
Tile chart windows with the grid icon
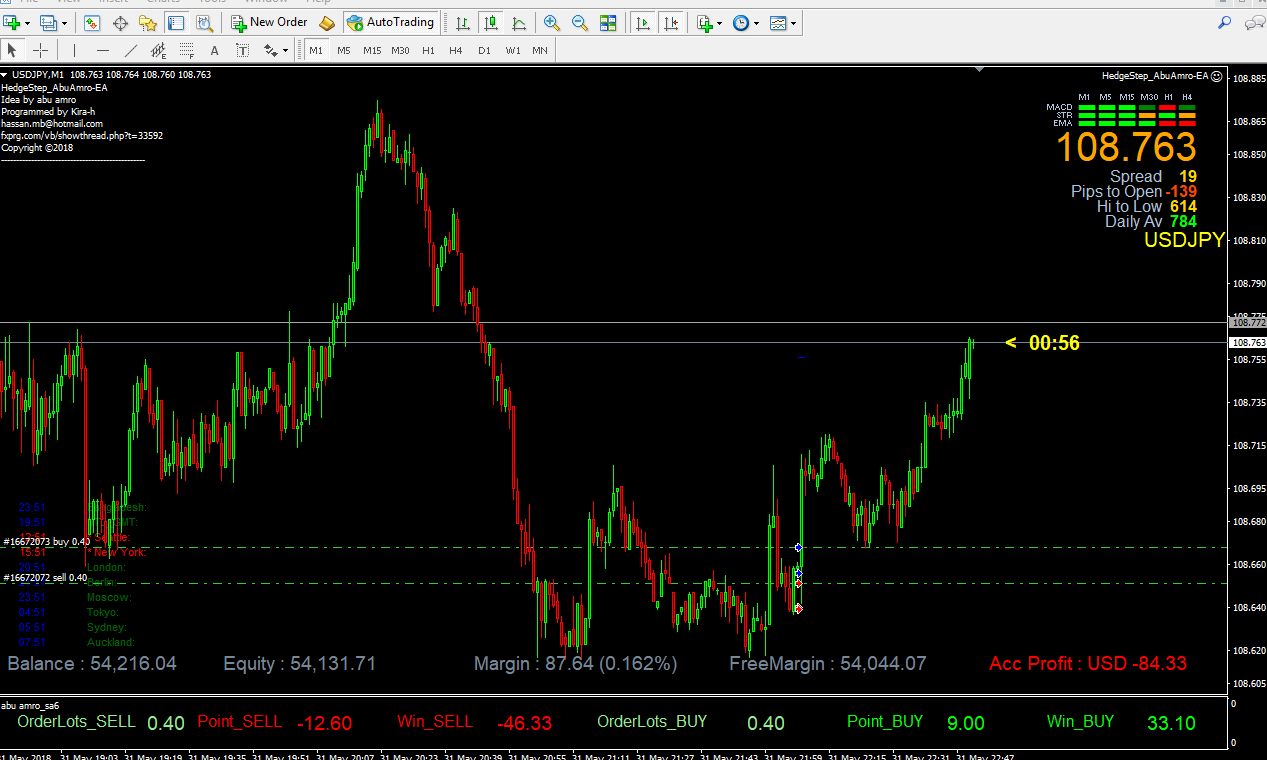(608, 22)
